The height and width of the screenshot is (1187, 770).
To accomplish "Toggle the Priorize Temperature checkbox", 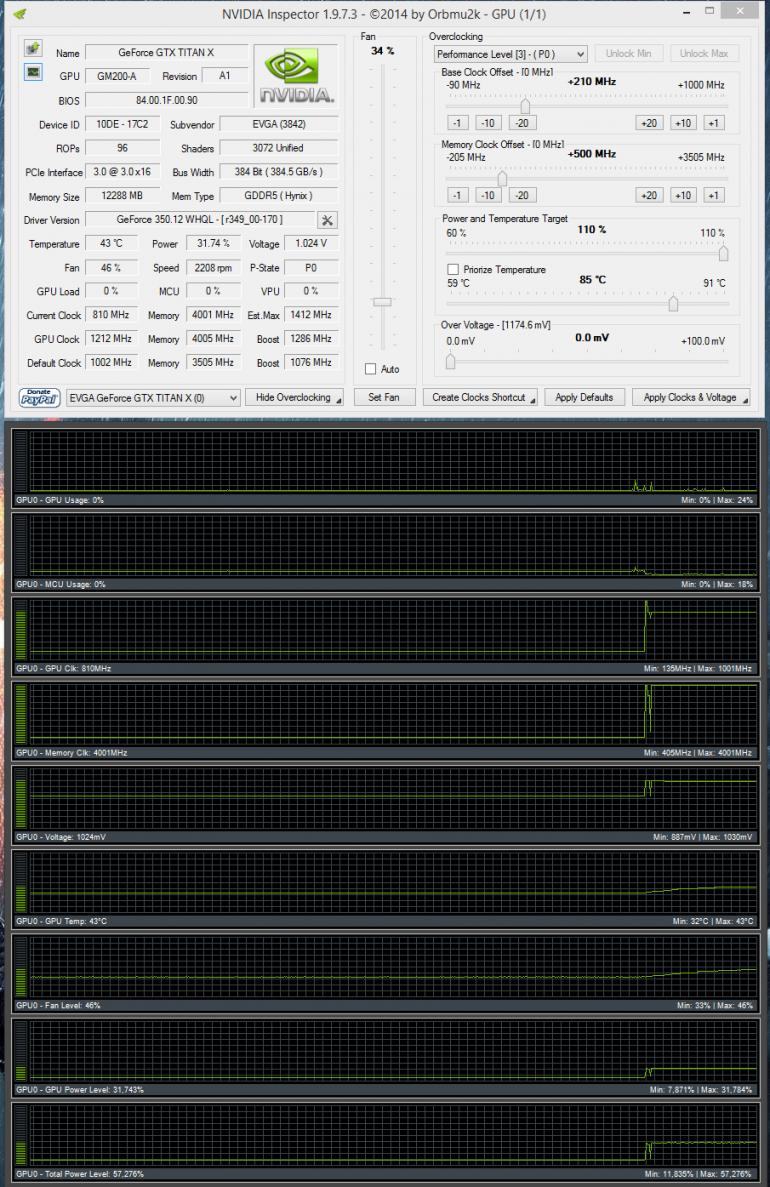I will 453,269.
